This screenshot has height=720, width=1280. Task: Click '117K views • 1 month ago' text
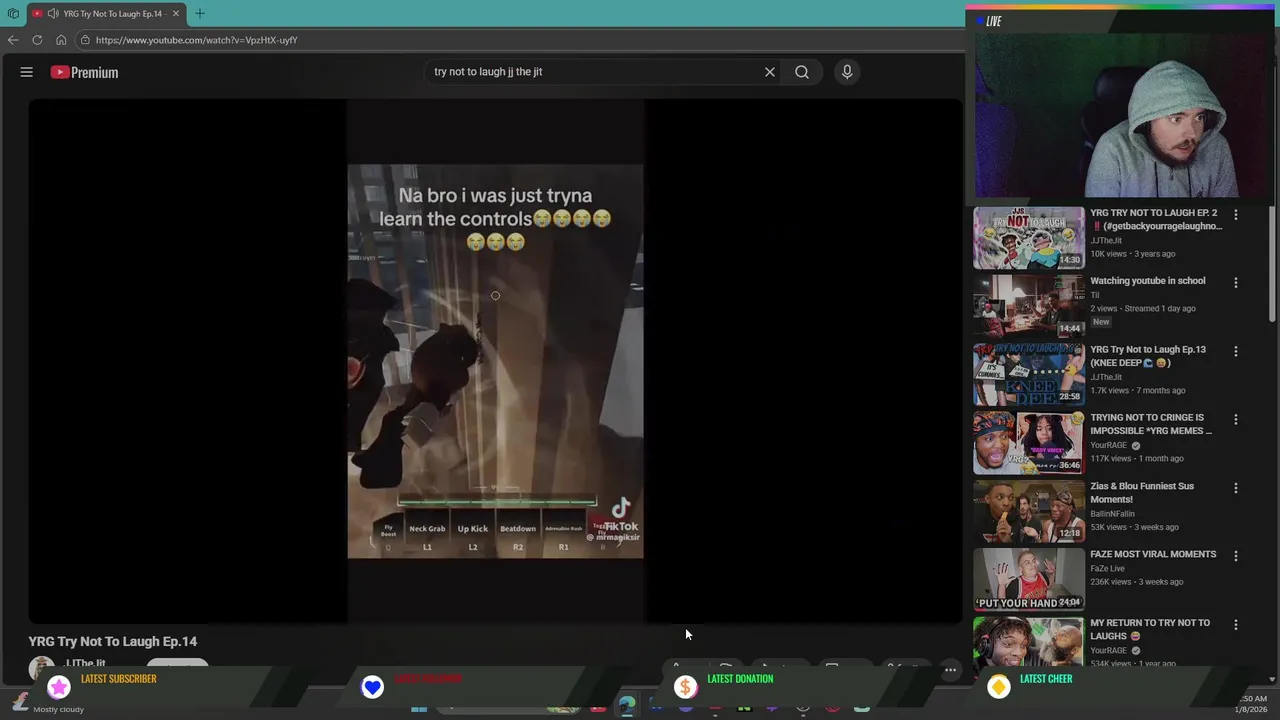pos(1136,458)
